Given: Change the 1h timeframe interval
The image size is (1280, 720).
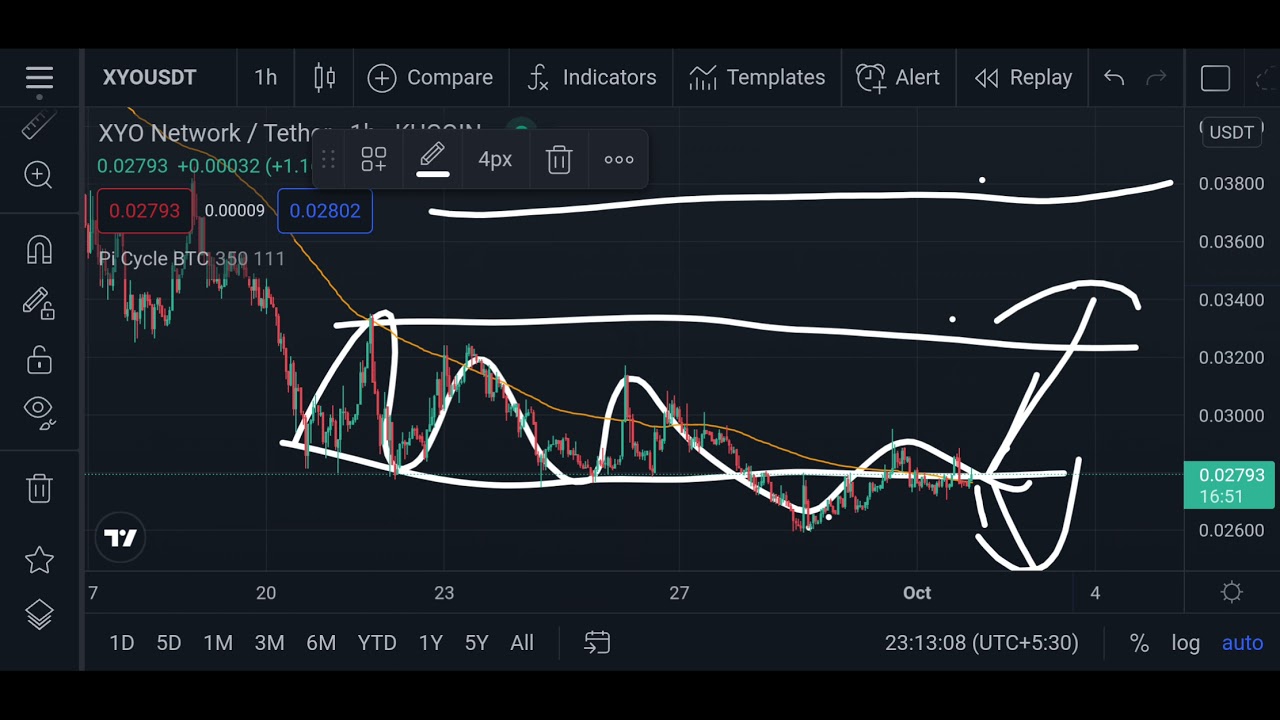Looking at the screenshot, I should pos(265,78).
